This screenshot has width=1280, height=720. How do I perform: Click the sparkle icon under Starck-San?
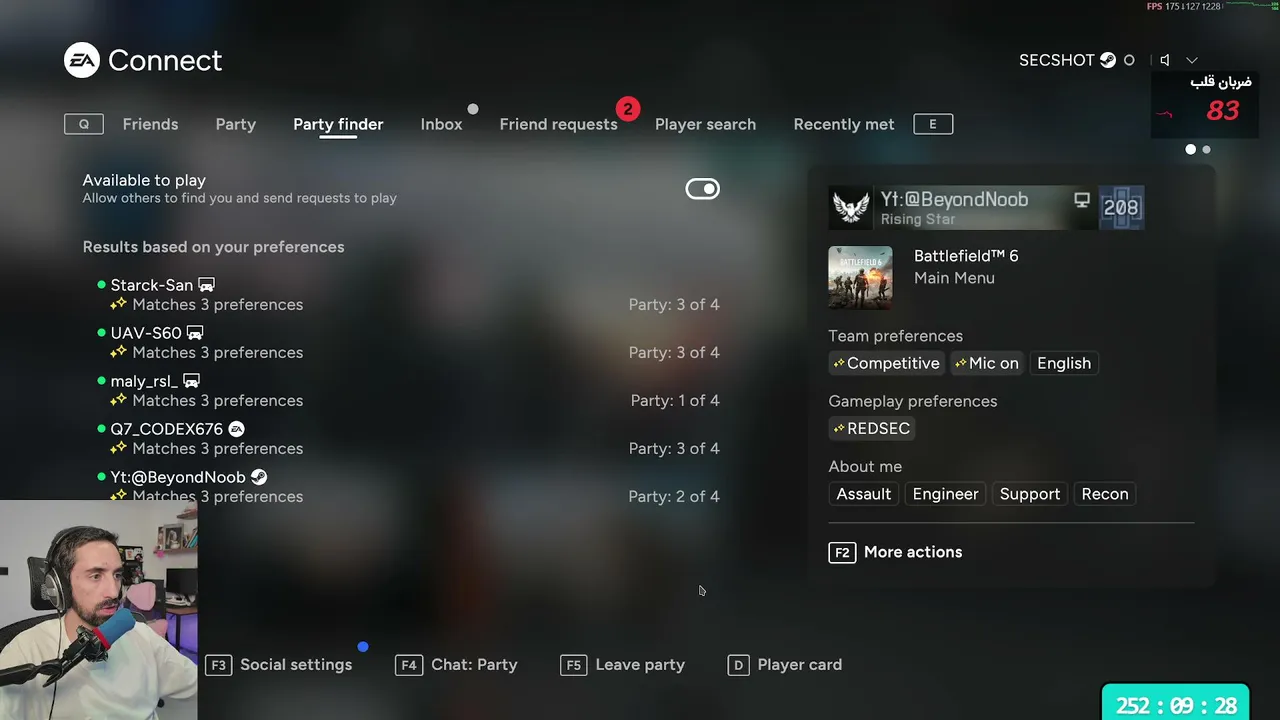click(x=119, y=304)
